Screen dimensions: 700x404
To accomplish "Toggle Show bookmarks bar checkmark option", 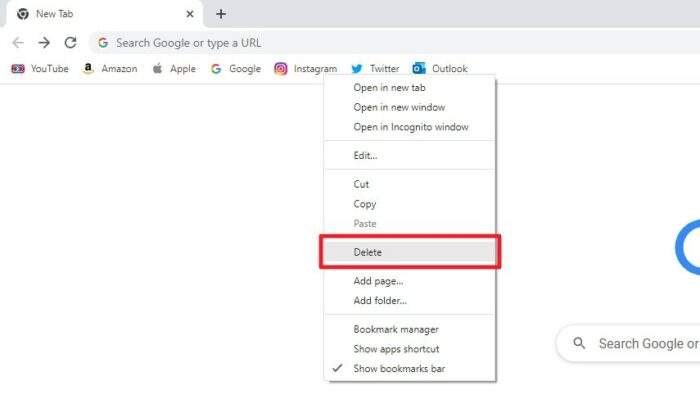I will [x=410, y=369].
